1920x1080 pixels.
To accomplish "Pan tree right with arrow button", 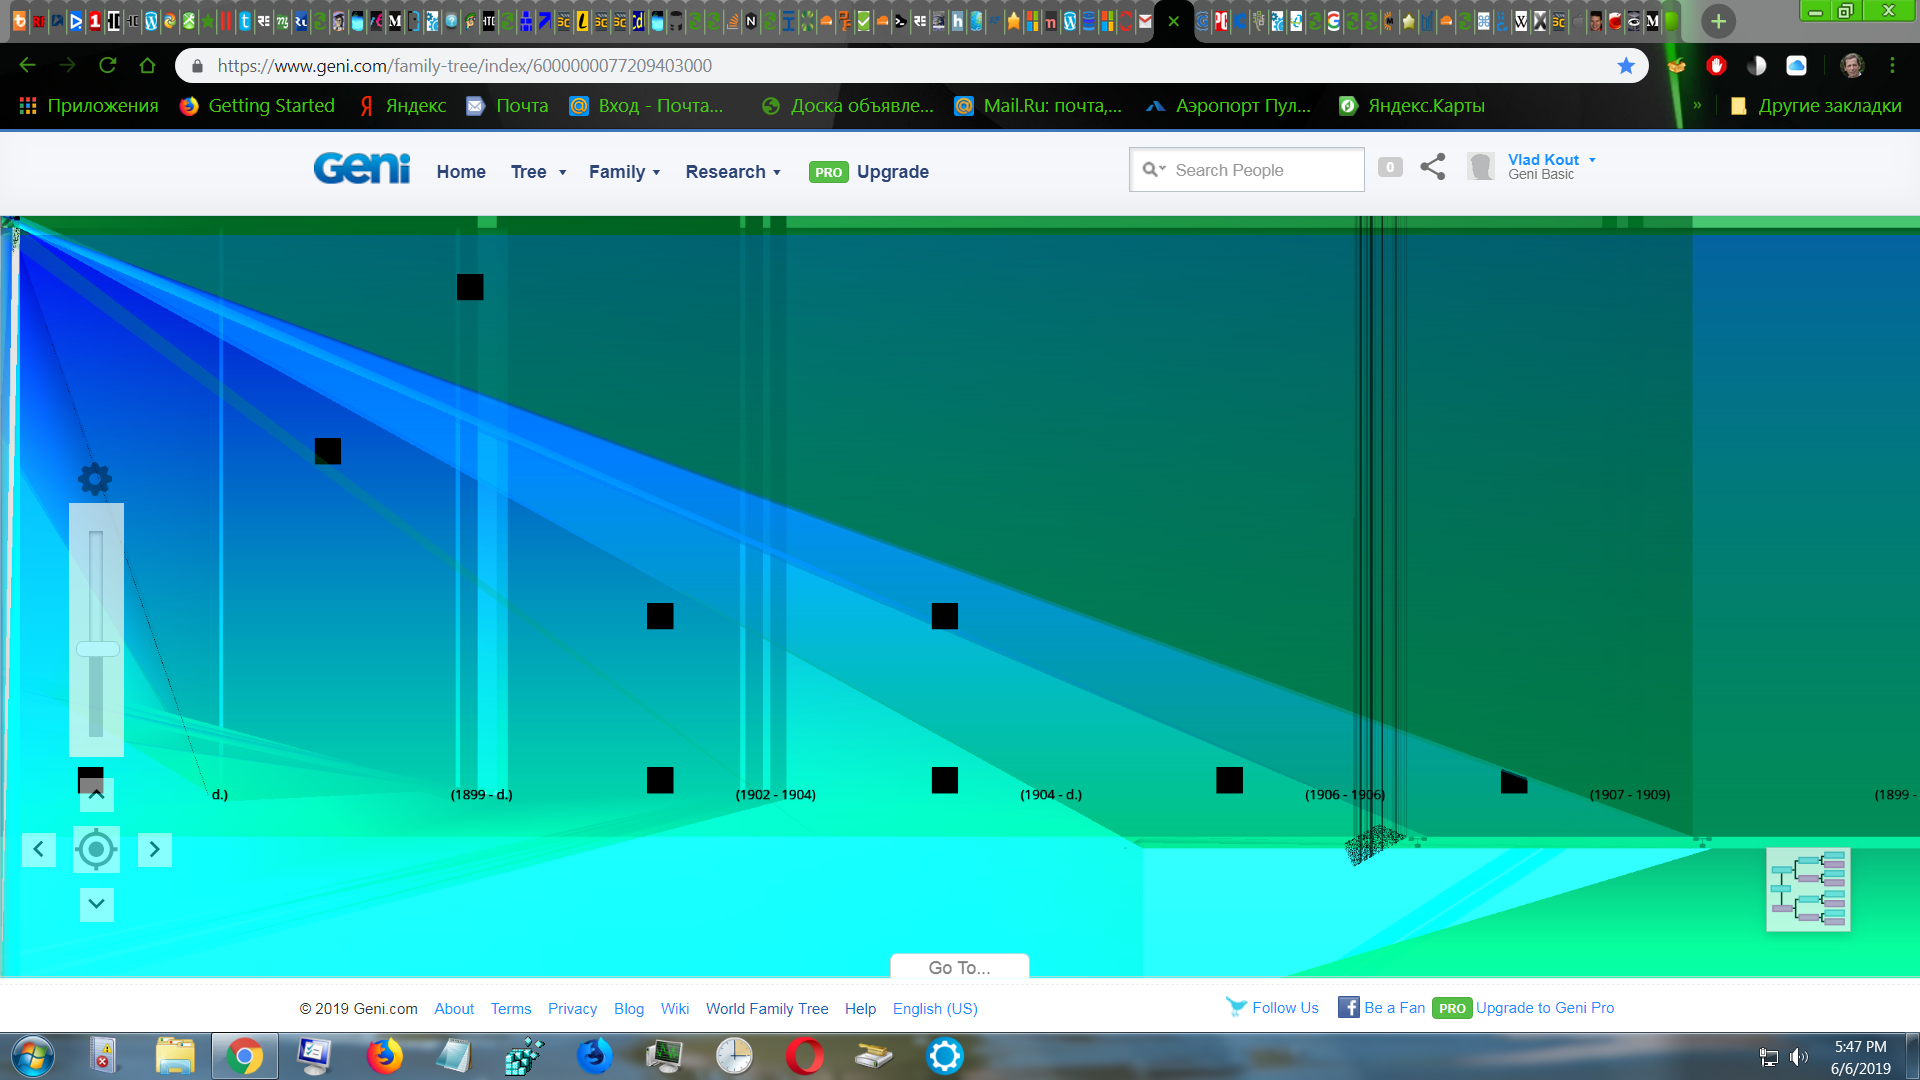I will tap(154, 849).
